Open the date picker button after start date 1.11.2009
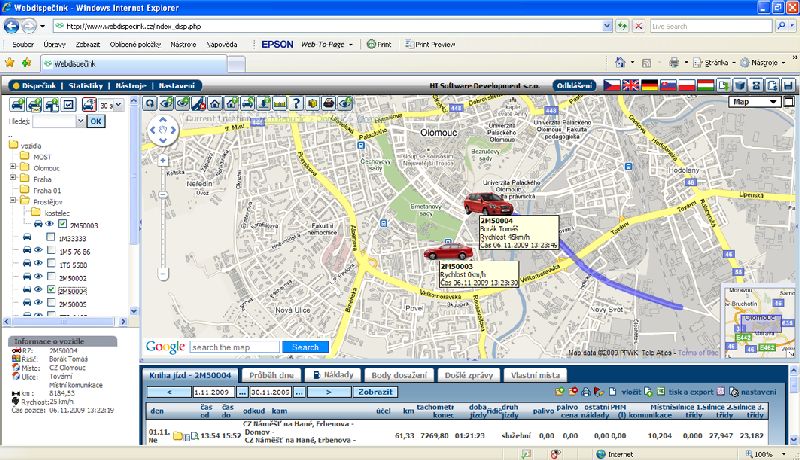 pos(242,392)
